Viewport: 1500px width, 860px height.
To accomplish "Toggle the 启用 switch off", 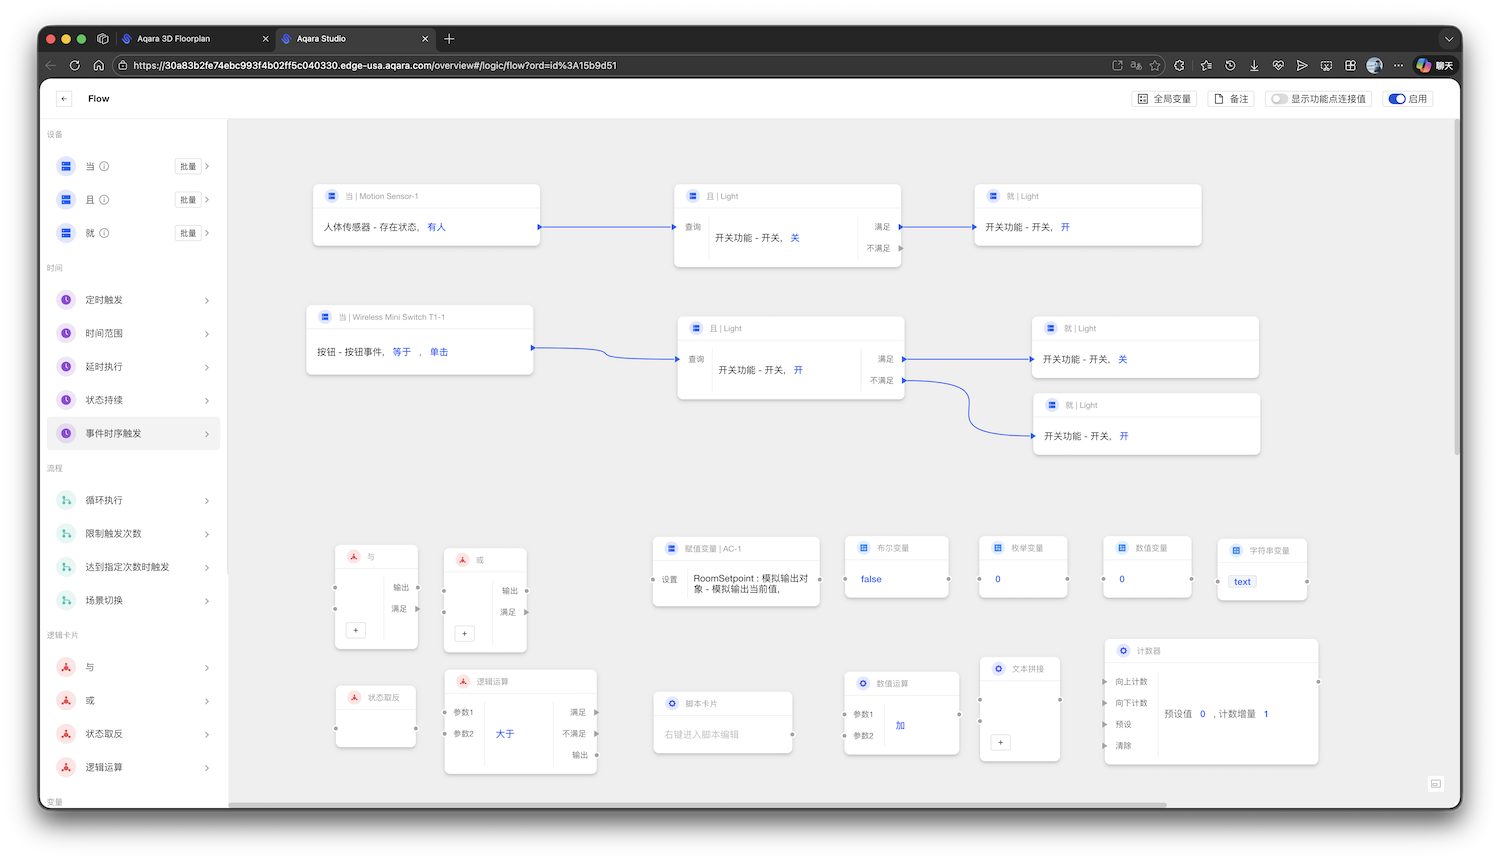I will [1397, 99].
